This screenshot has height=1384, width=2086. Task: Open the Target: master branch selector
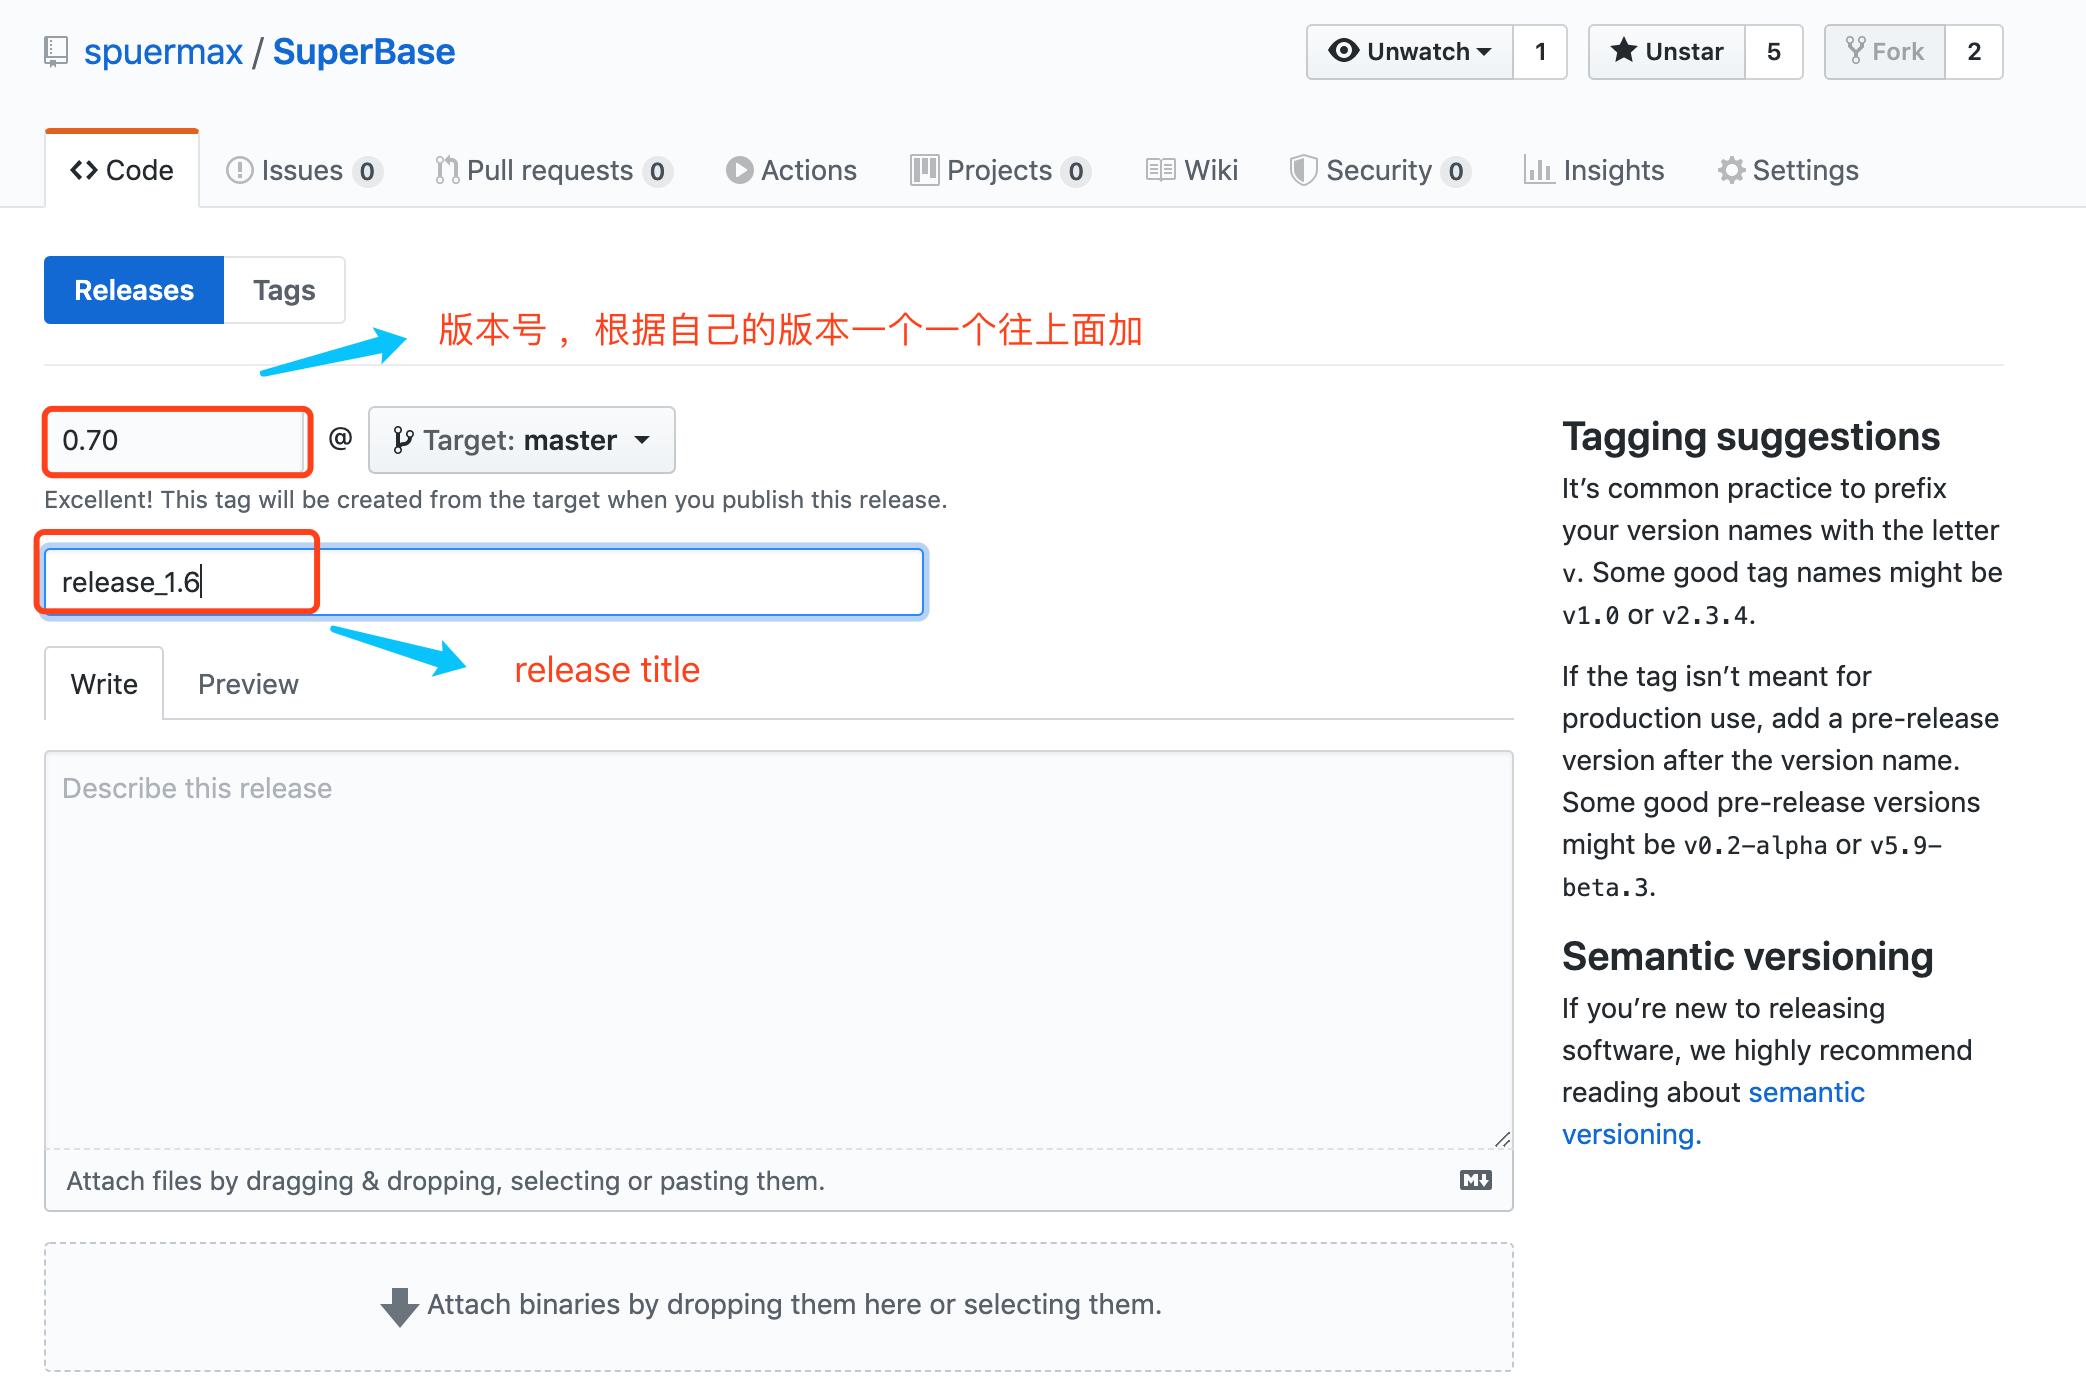[x=521, y=440]
